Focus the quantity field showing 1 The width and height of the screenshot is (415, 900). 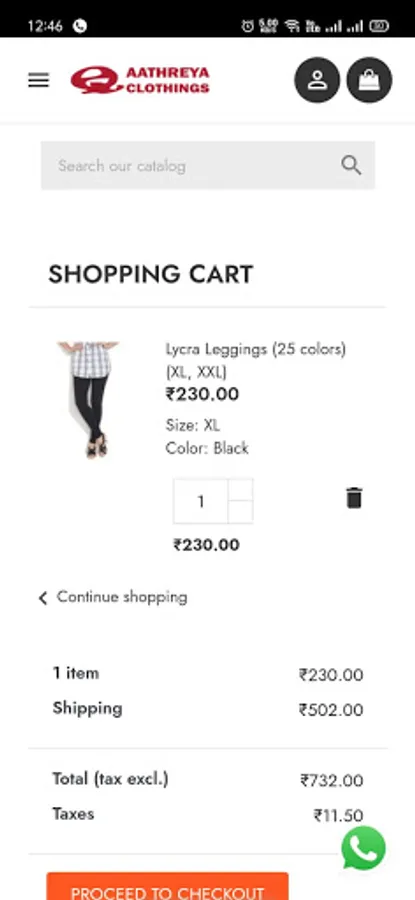tap(201, 501)
